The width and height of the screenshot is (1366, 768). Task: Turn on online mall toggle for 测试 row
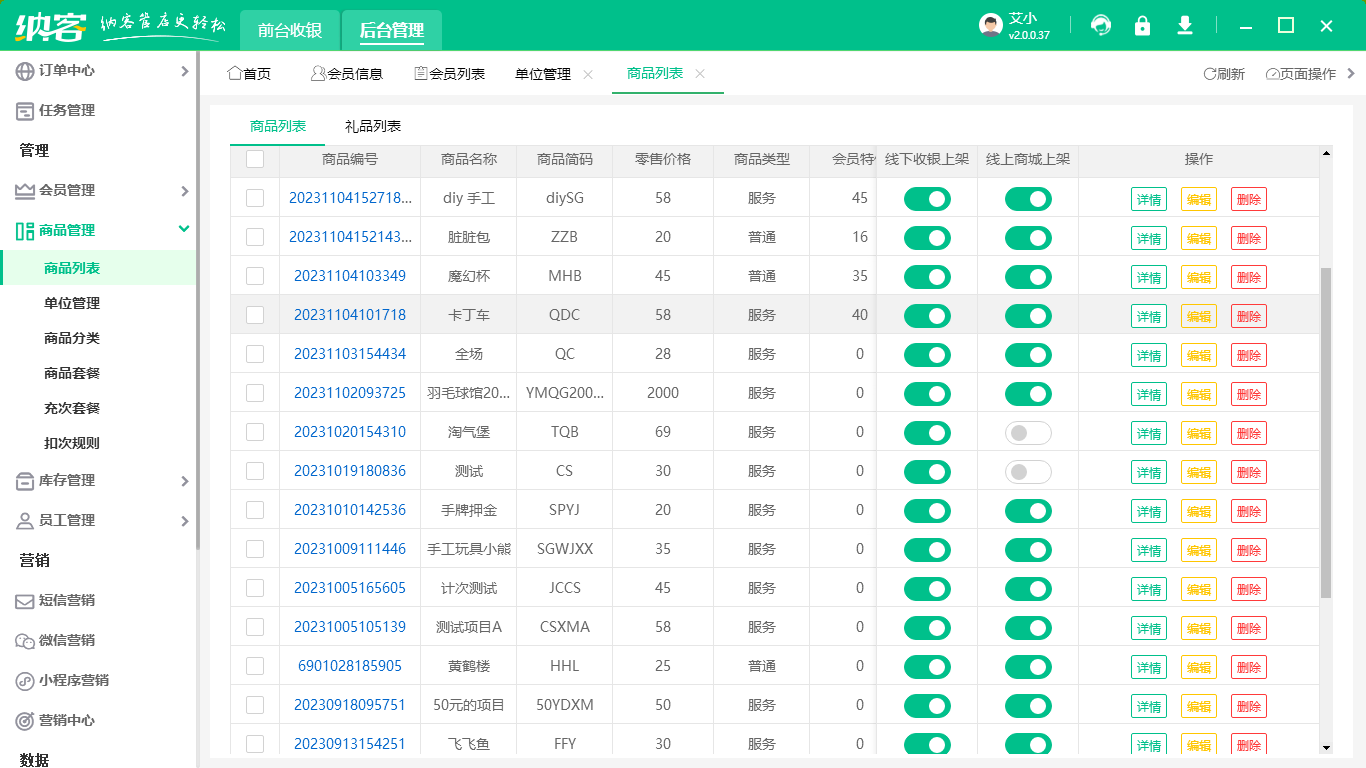[1029, 471]
